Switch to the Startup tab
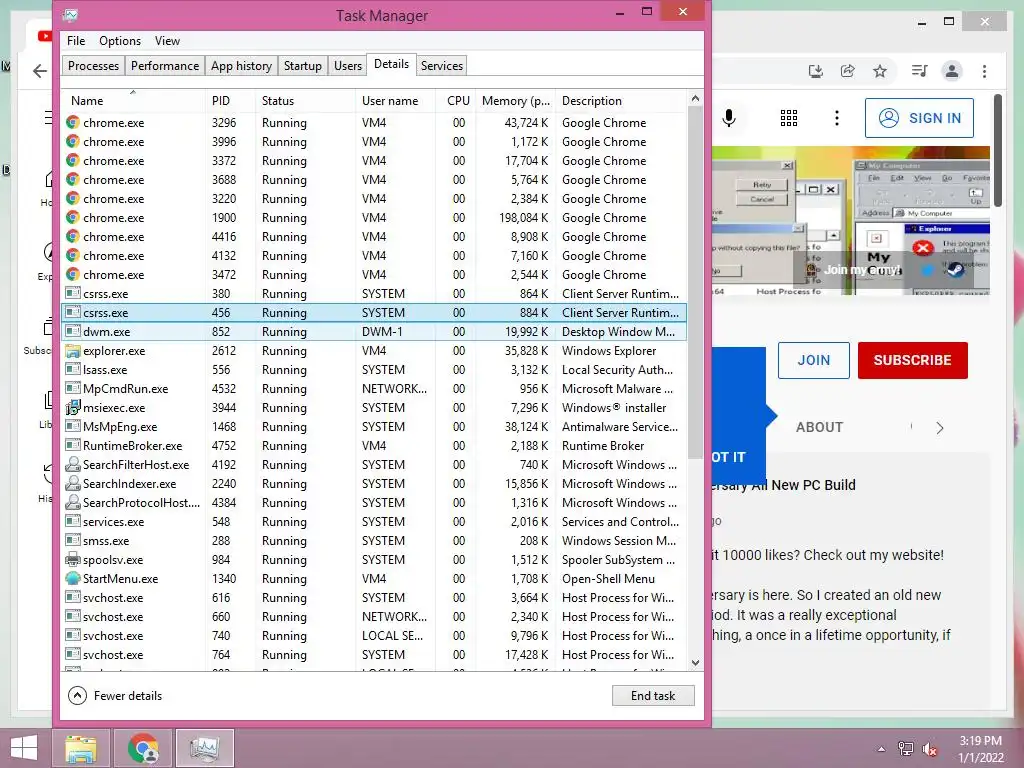The width and height of the screenshot is (1024, 768). [x=302, y=66]
